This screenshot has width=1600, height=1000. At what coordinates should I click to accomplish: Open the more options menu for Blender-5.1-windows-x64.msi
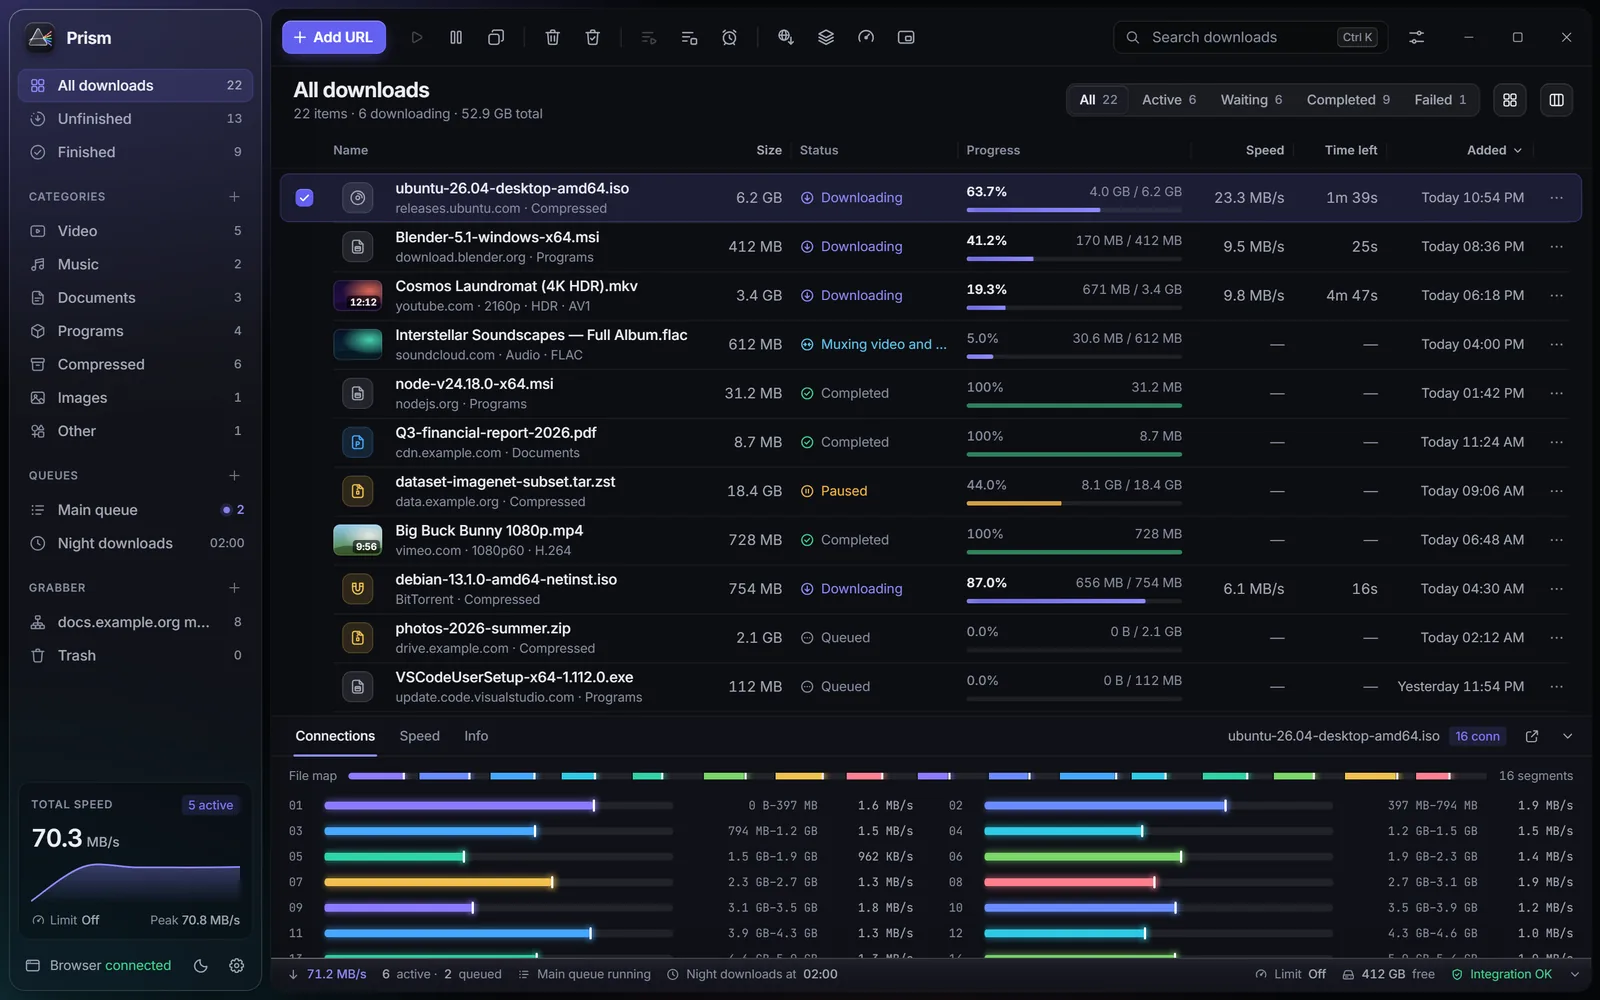click(1557, 247)
